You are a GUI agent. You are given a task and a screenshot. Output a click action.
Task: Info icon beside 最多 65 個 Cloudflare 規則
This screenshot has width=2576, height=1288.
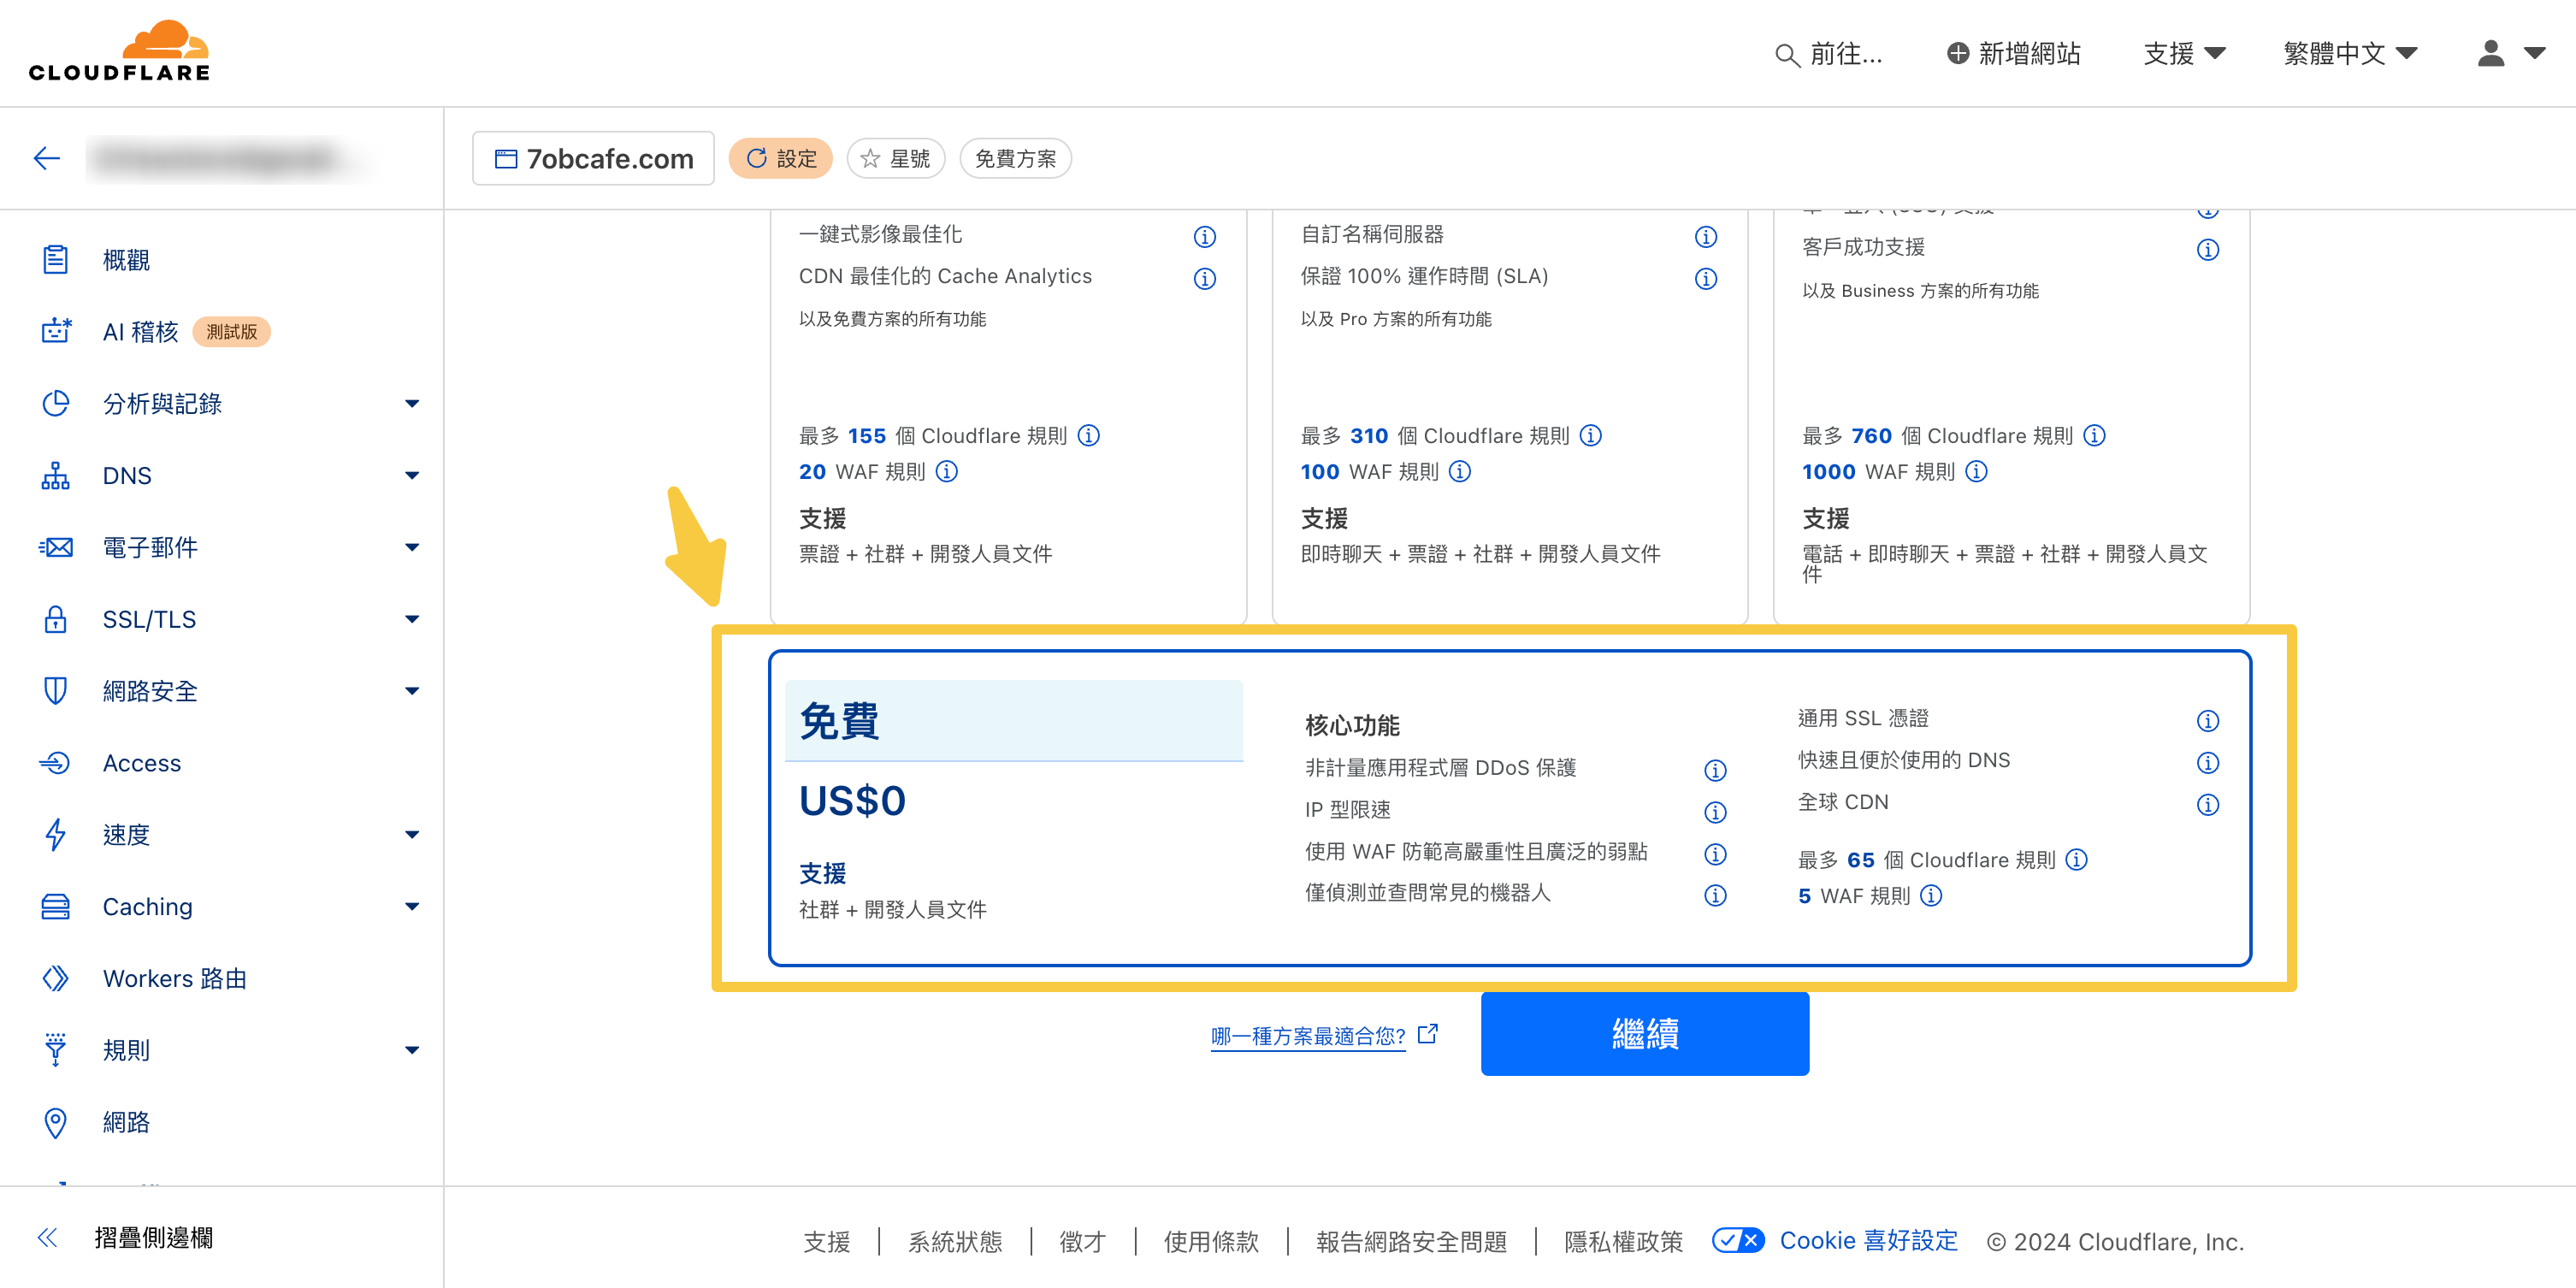(2076, 859)
